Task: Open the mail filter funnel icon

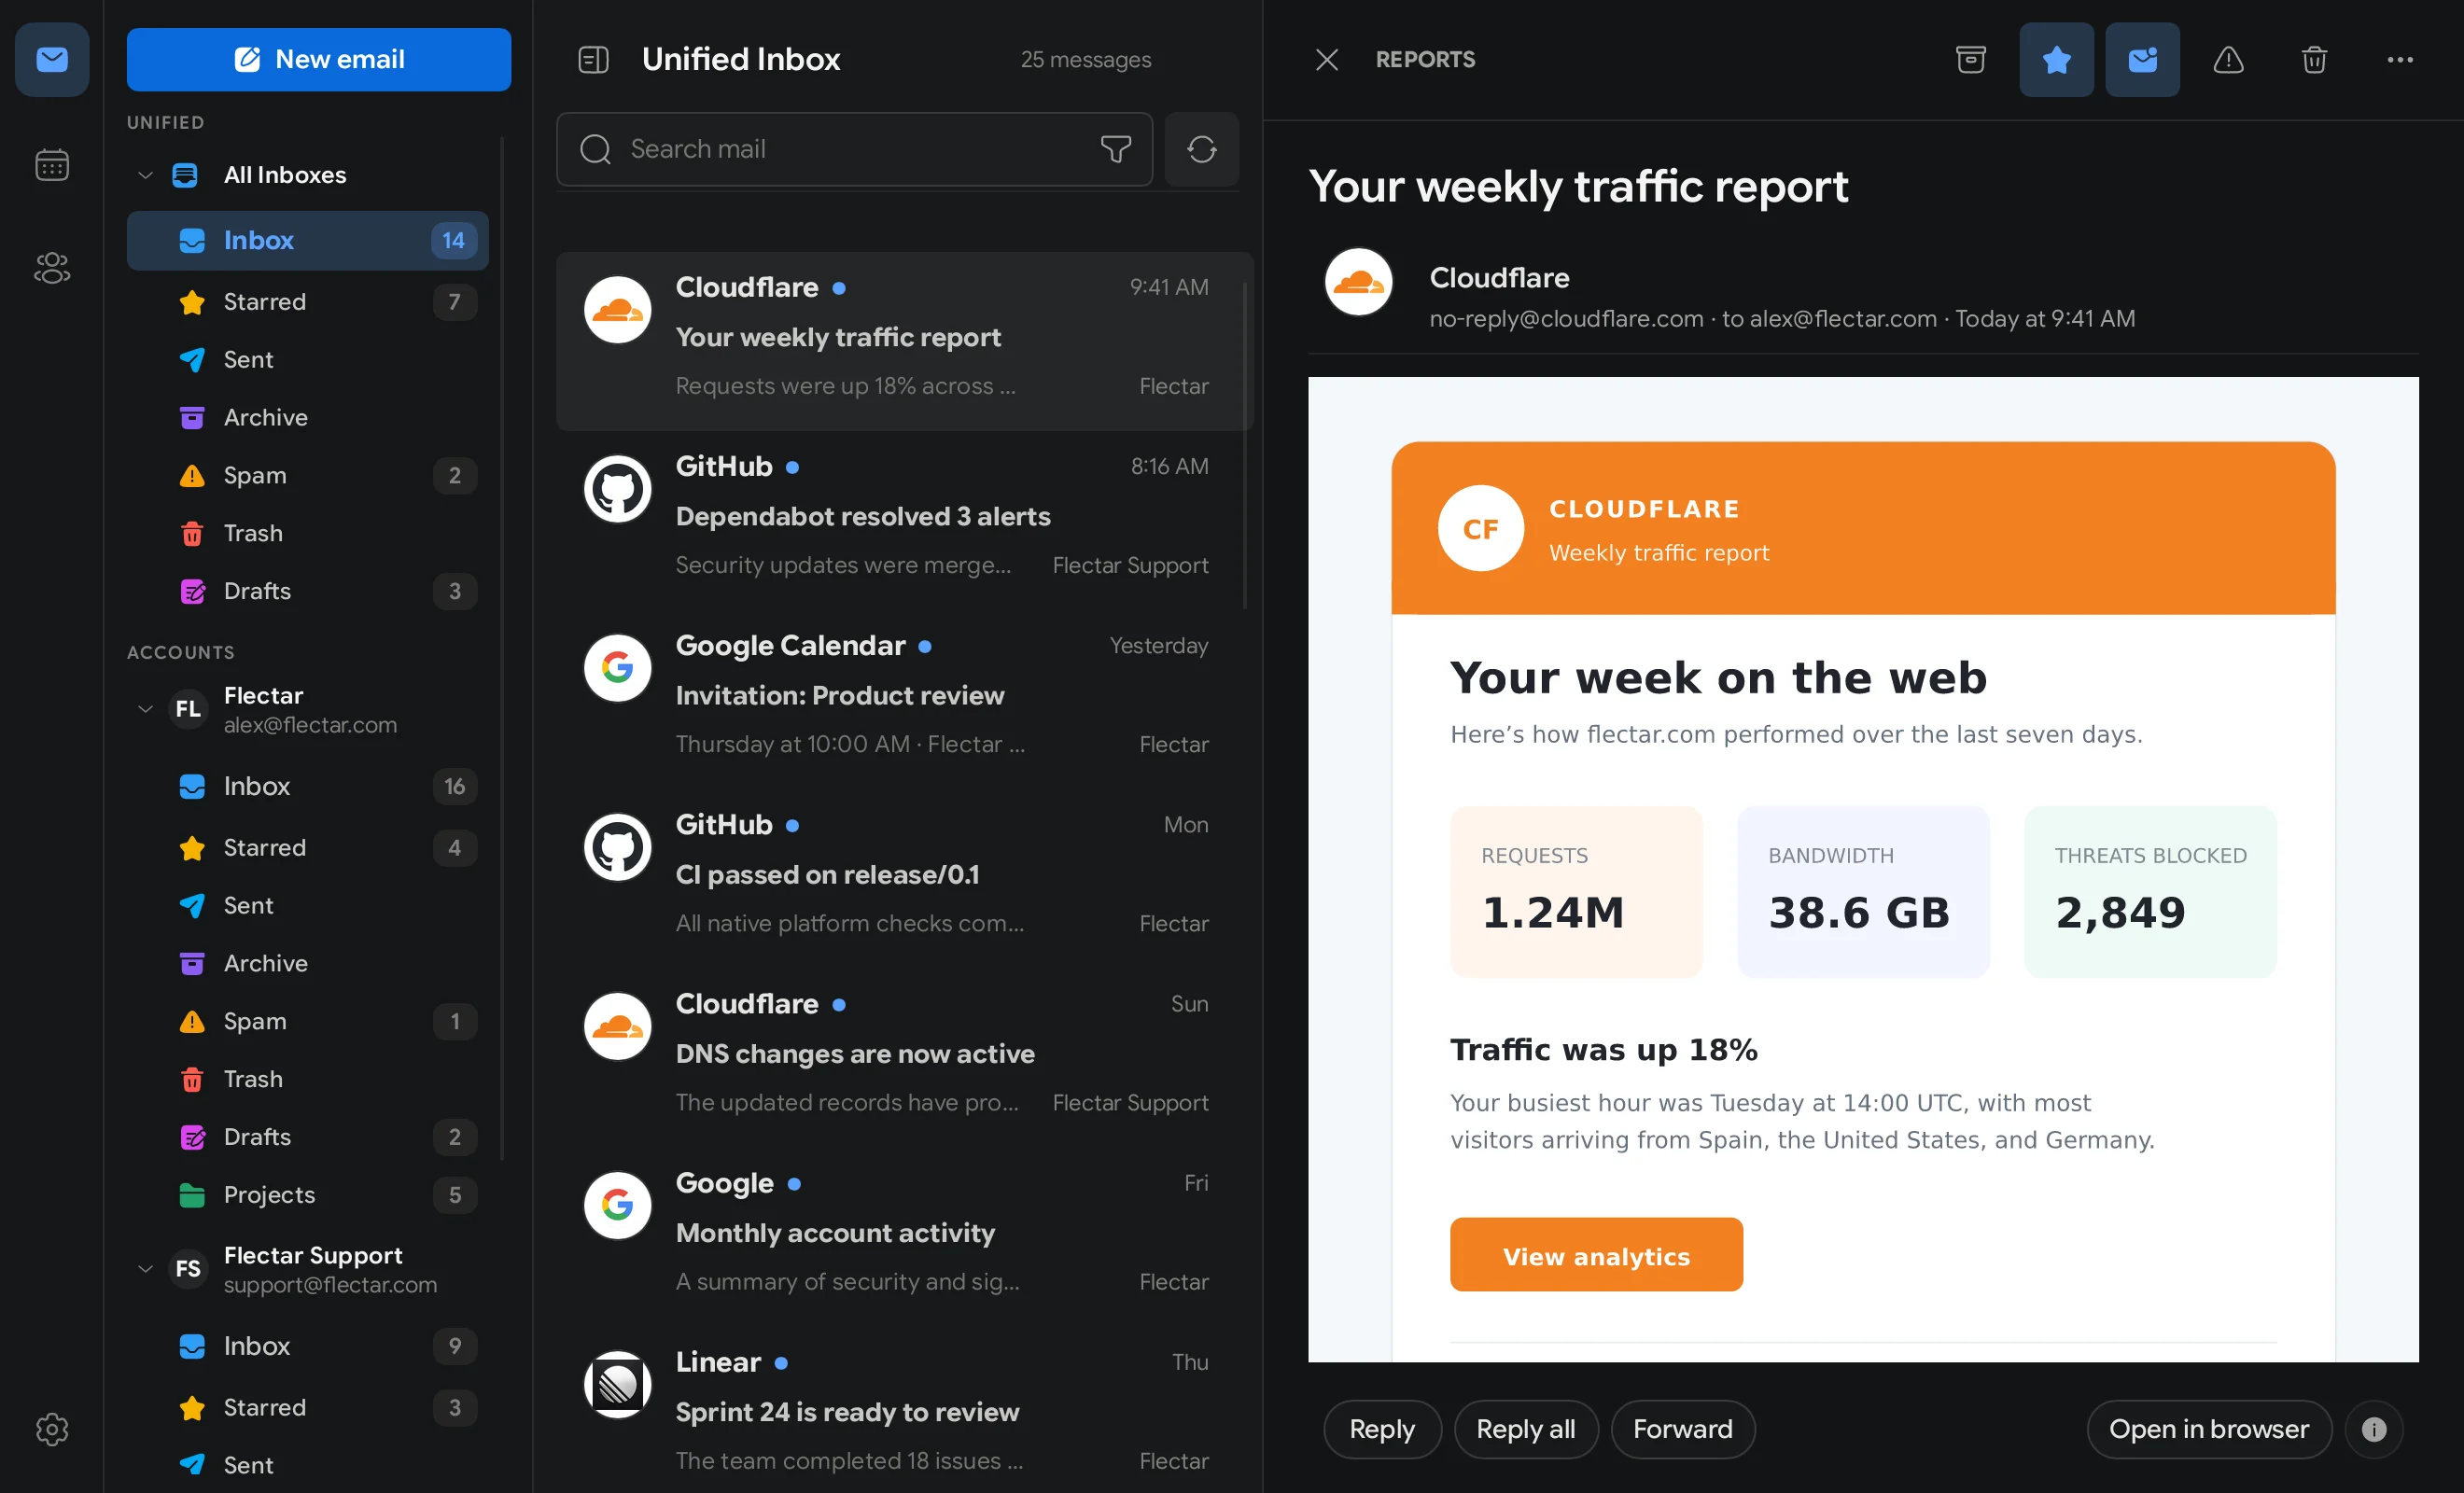Action: pyautogui.click(x=1116, y=149)
